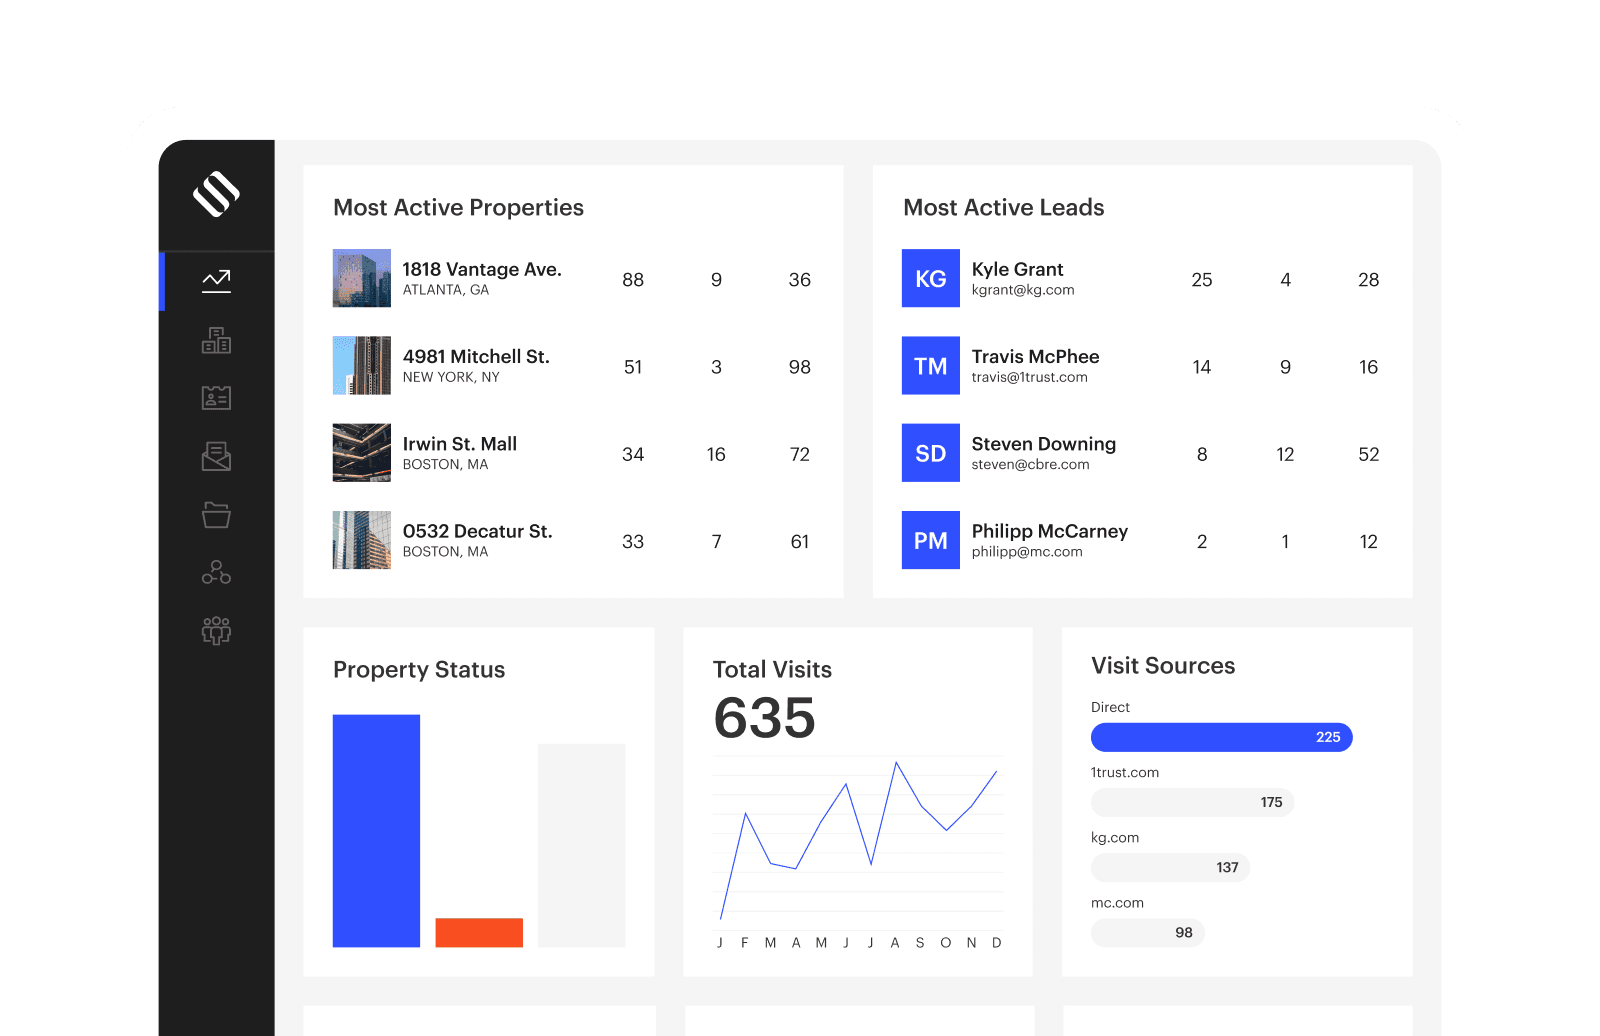Click the KG avatar for Kyle Grant
Image resolution: width=1600 pixels, height=1036 pixels.
(931, 278)
